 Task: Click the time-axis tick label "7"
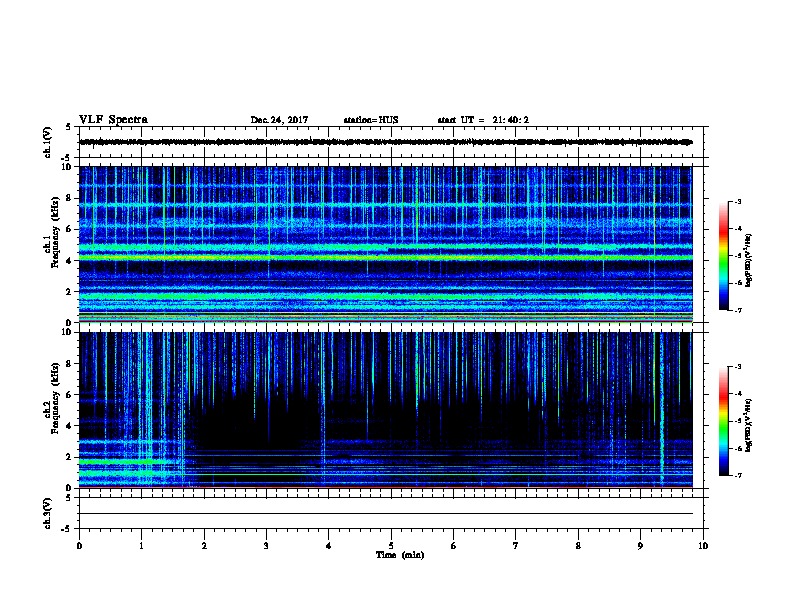[x=516, y=546]
